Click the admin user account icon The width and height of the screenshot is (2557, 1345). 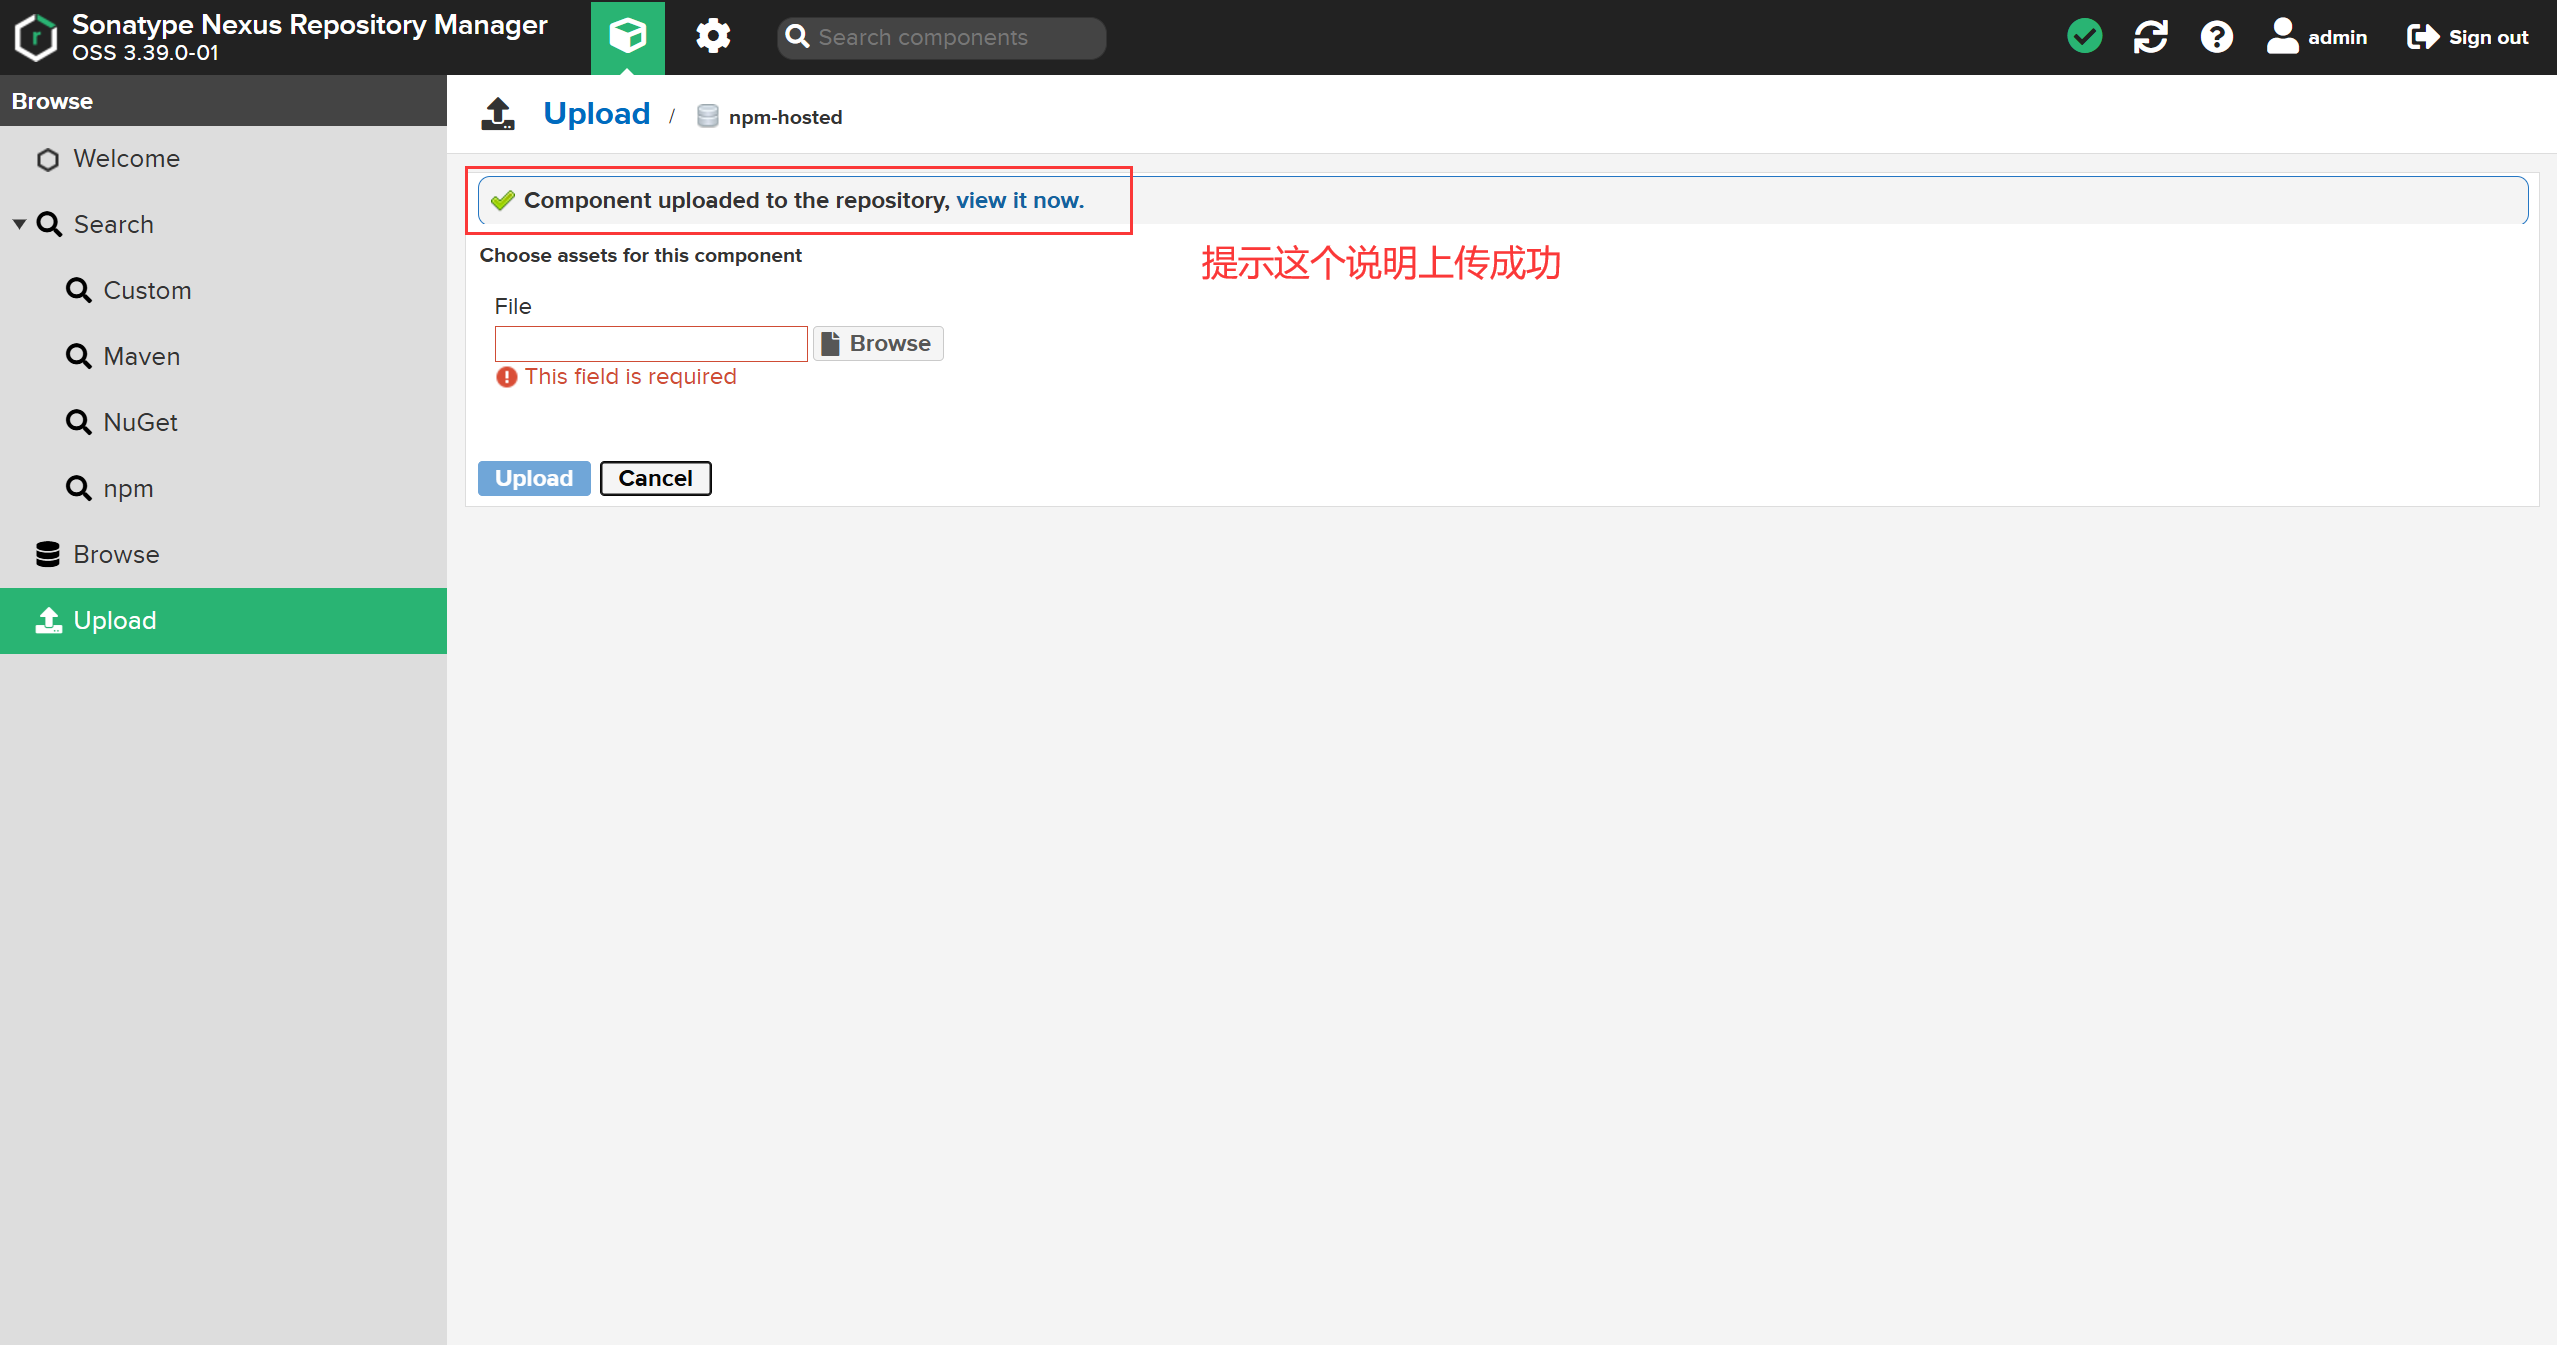[2282, 37]
